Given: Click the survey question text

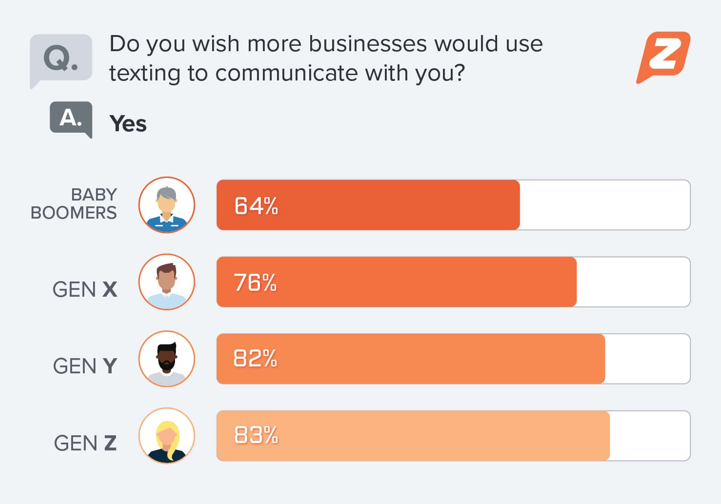Looking at the screenshot, I should click(x=325, y=58).
